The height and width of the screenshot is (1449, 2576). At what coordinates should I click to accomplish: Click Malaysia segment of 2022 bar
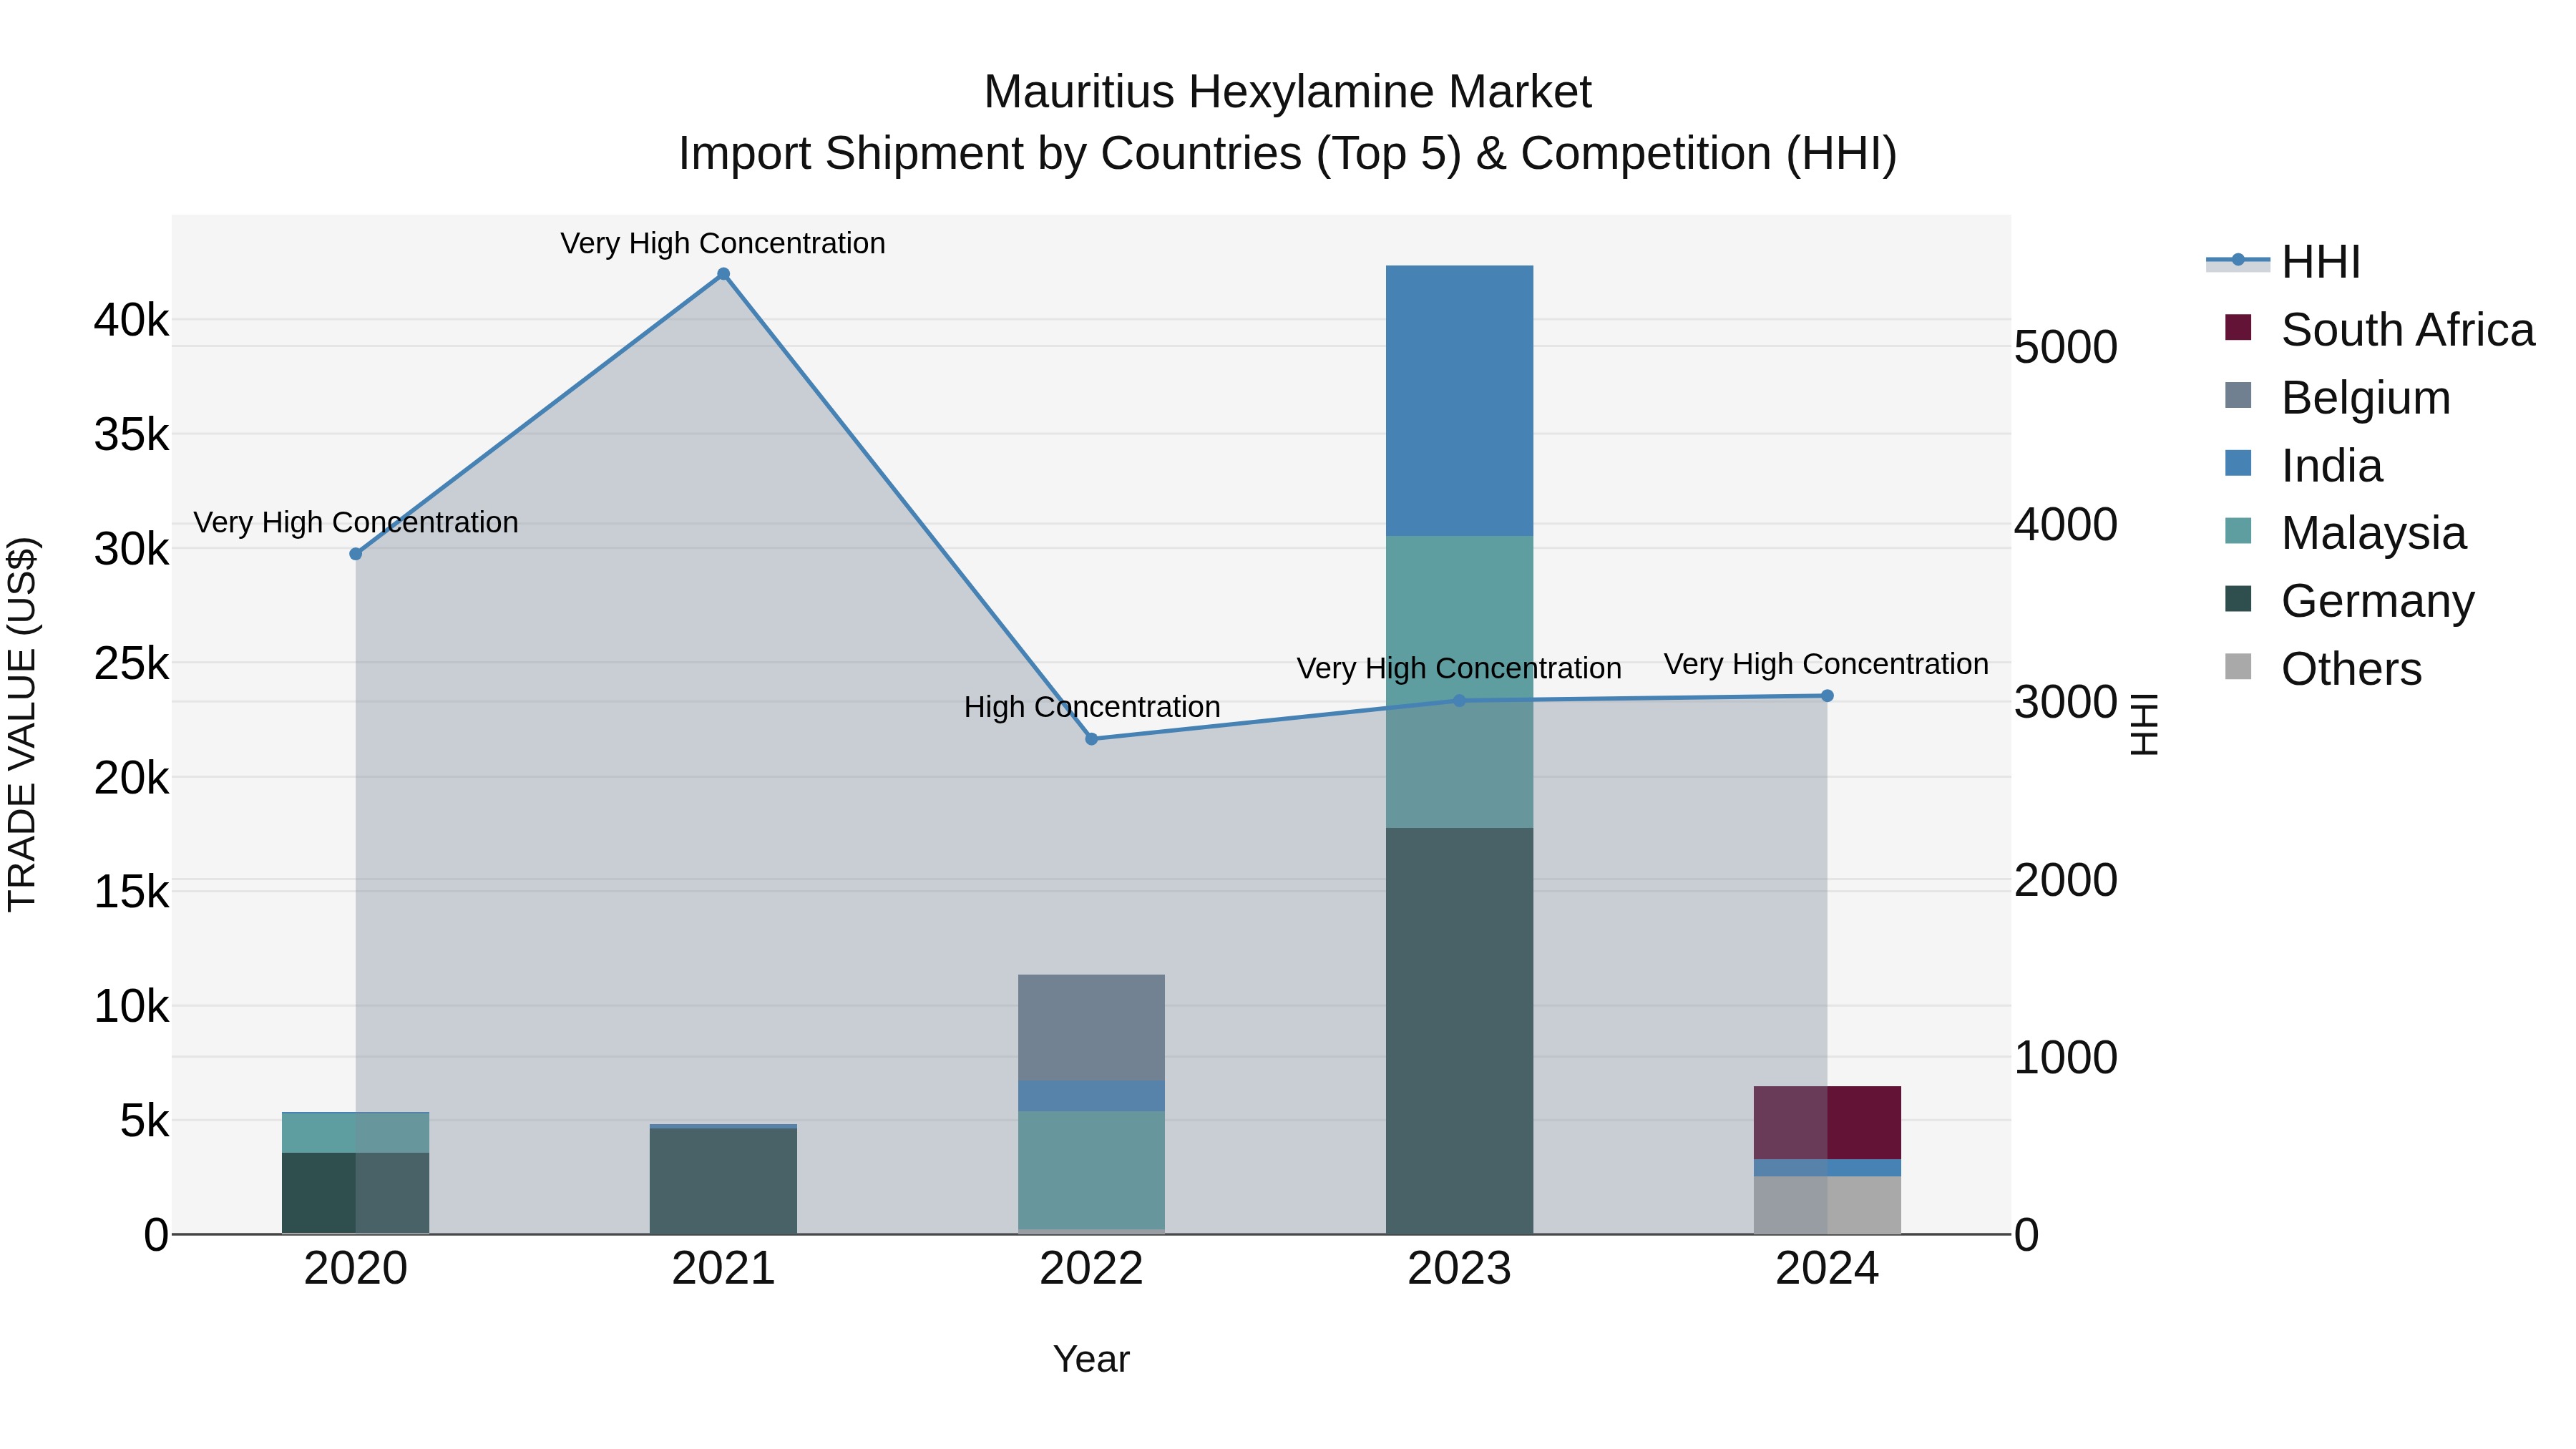coord(1092,1170)
